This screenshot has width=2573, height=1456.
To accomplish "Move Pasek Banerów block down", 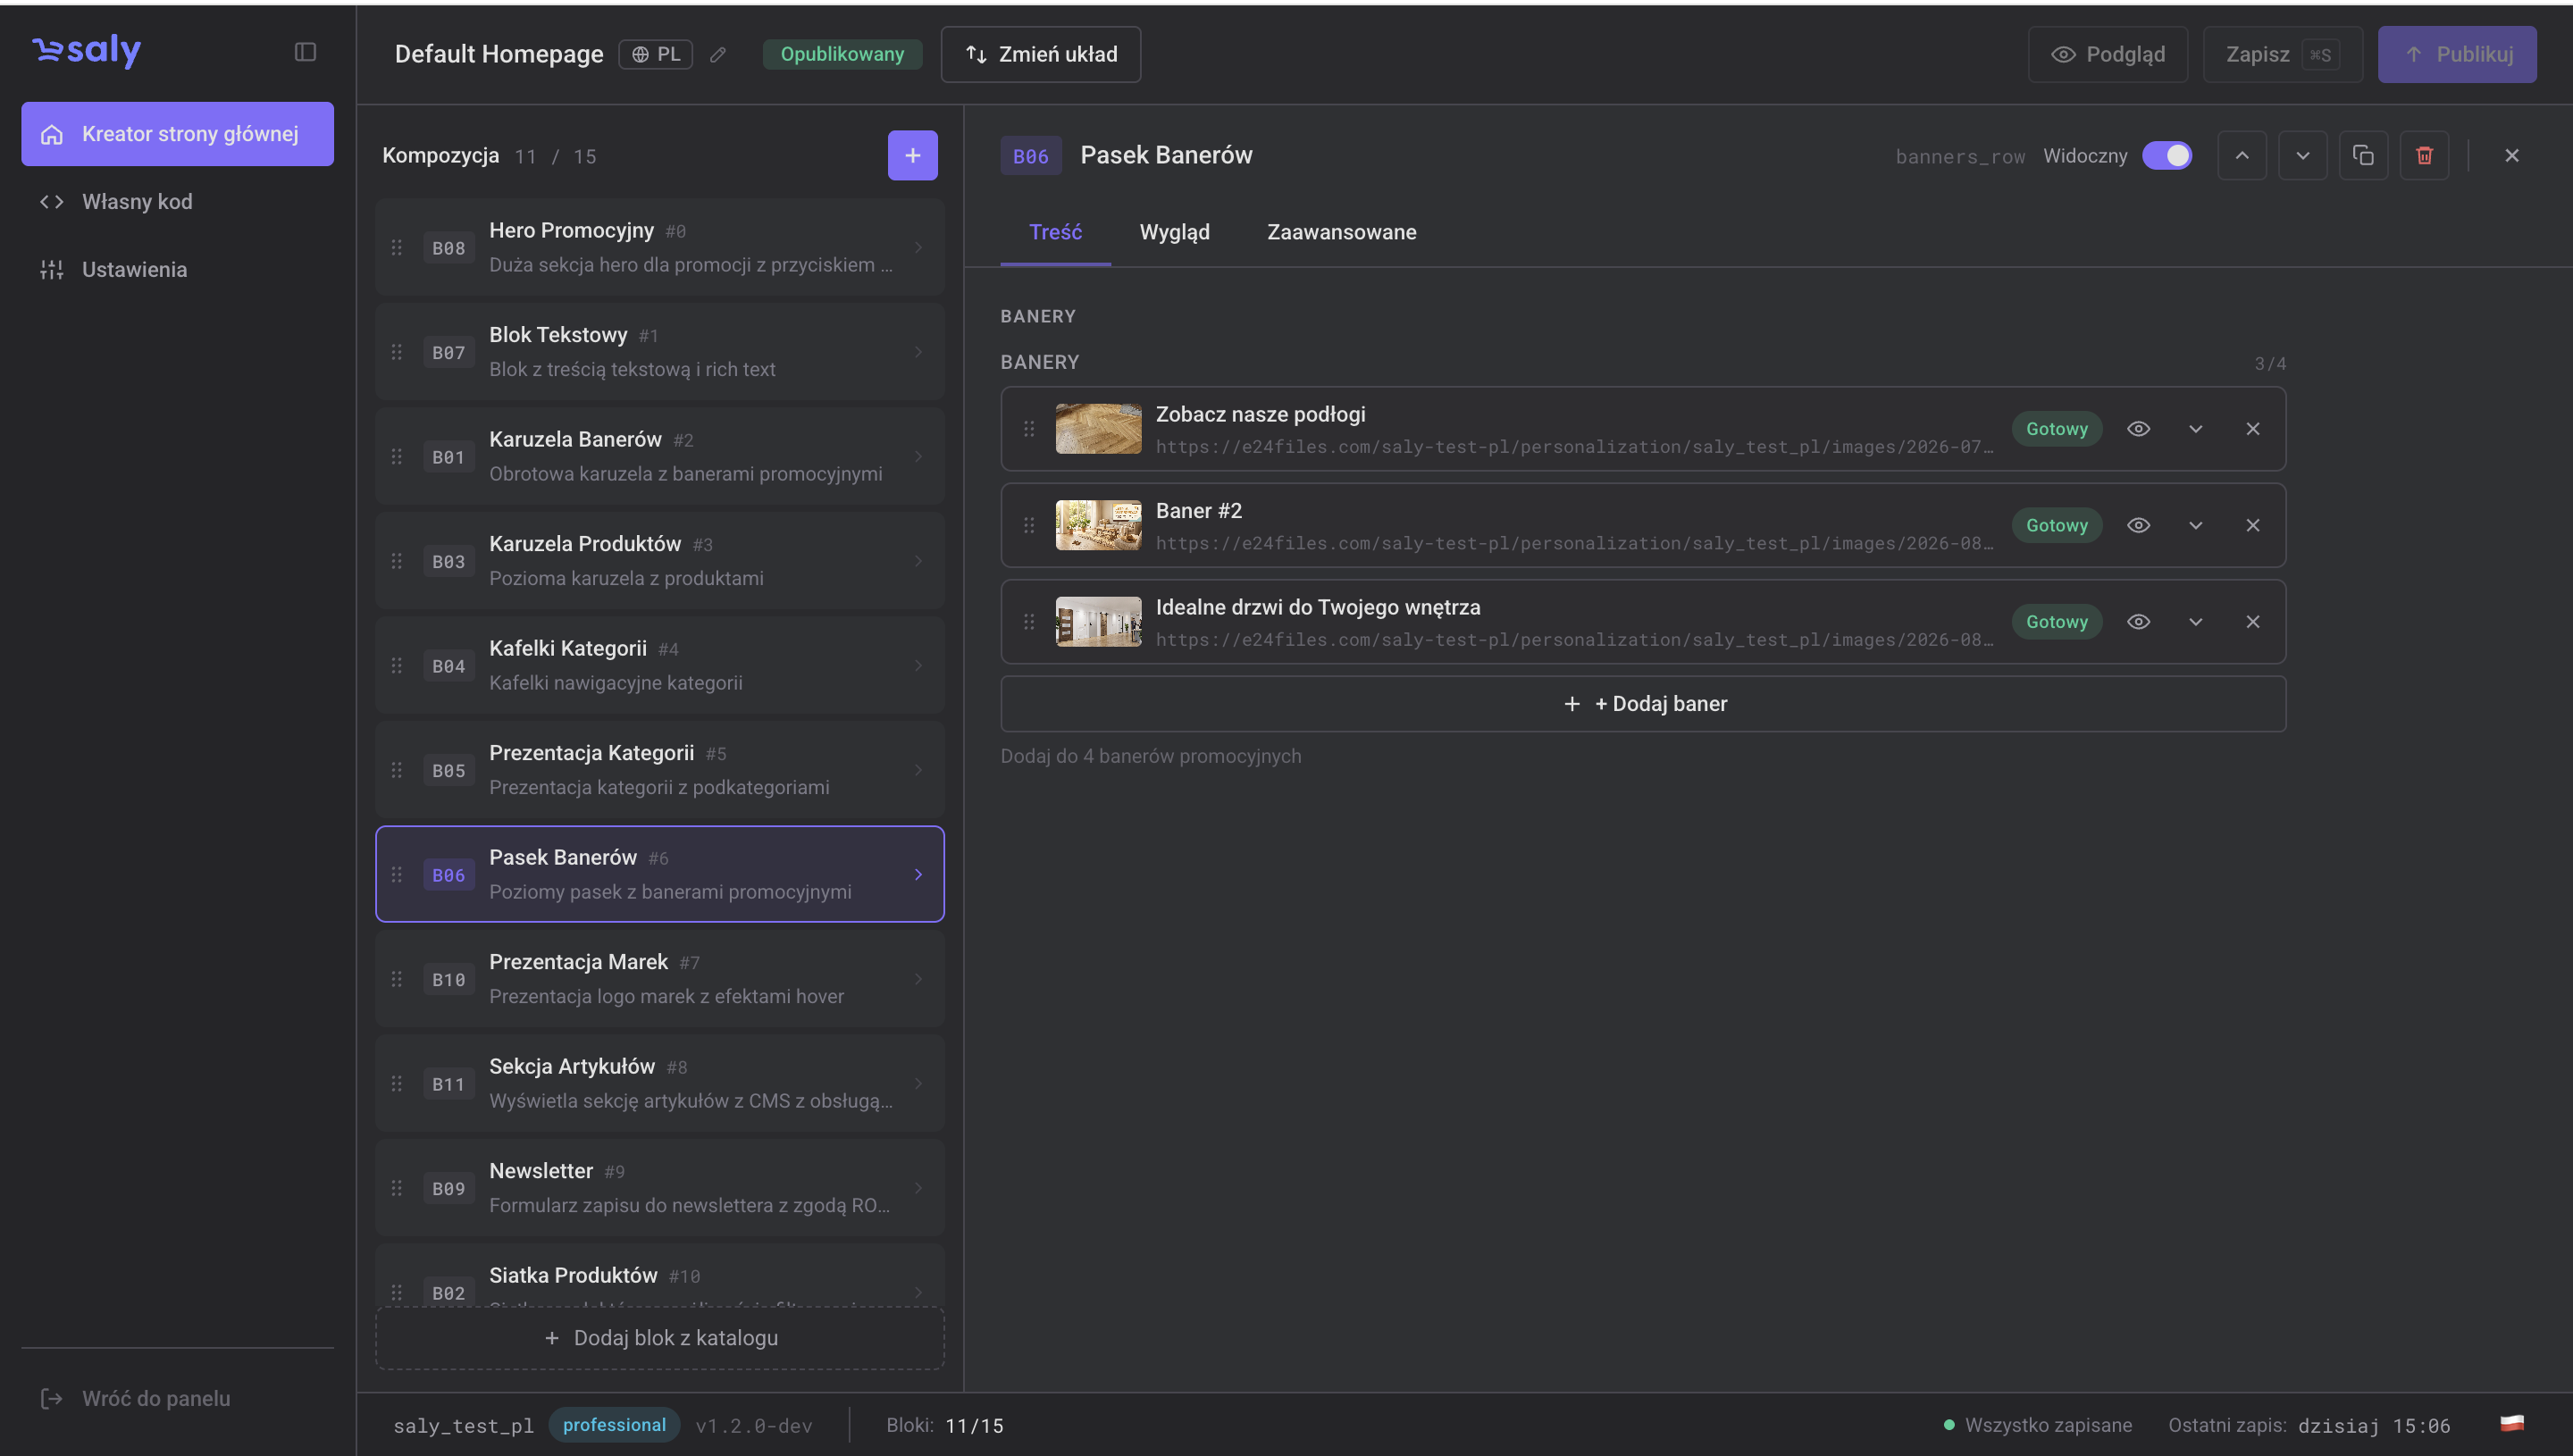I will point(2303,155).
